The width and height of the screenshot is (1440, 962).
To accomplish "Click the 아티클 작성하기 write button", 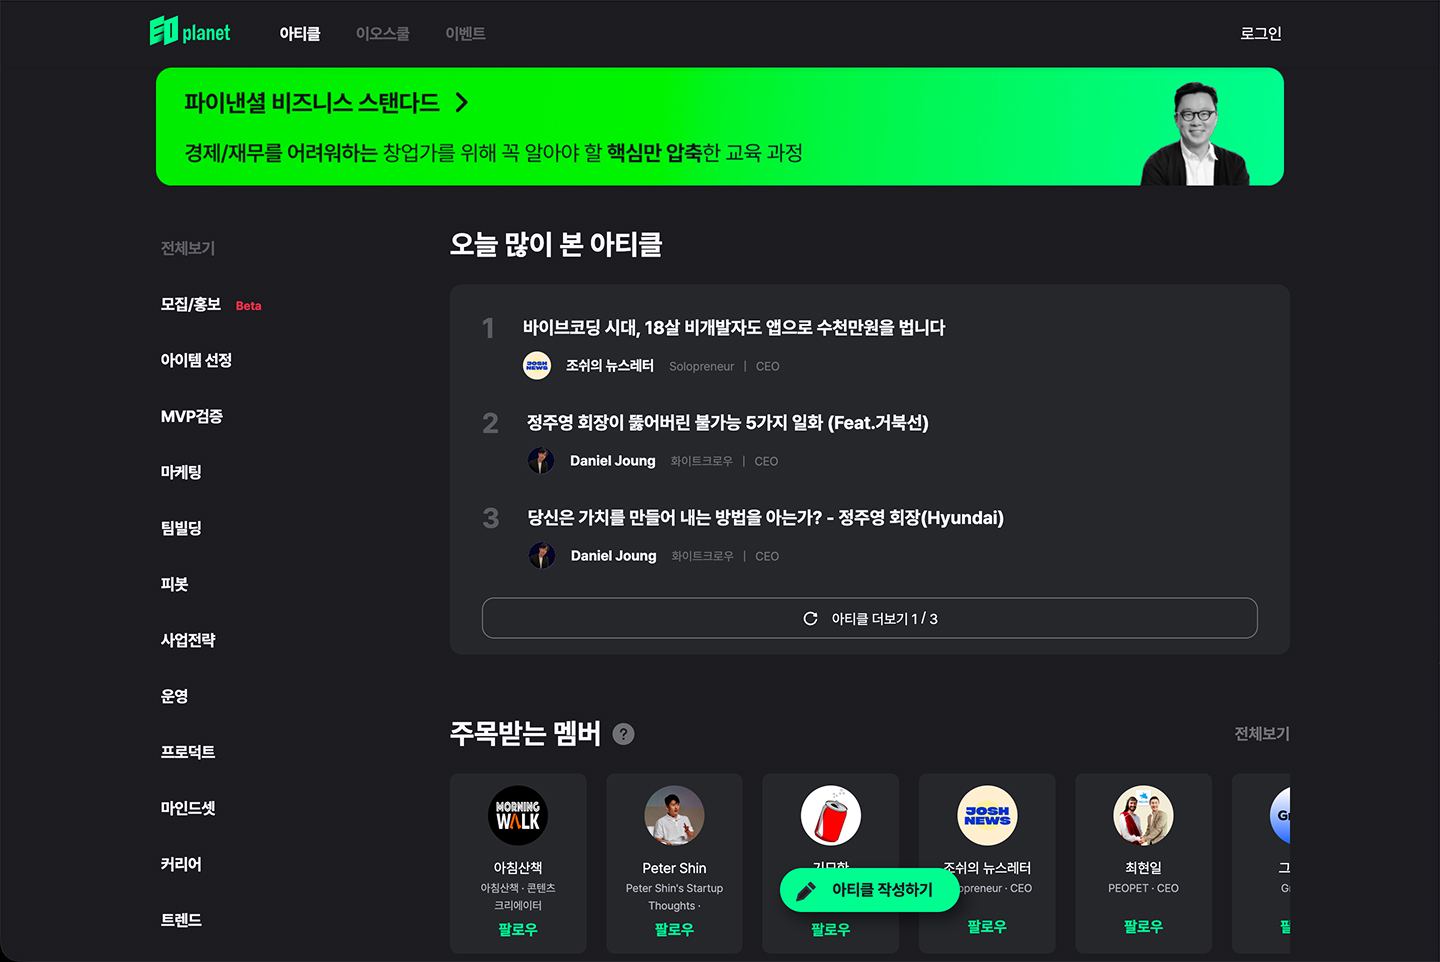I will click(x=870, y=890).
